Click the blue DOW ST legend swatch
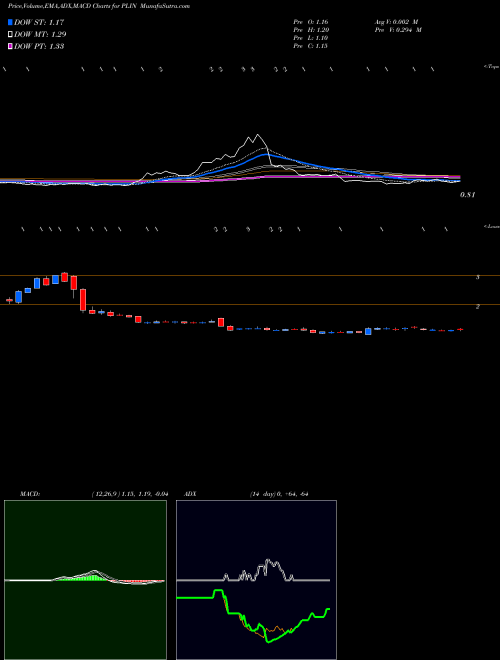Viewport: 500px width, 660px height. tap(11, 22)
